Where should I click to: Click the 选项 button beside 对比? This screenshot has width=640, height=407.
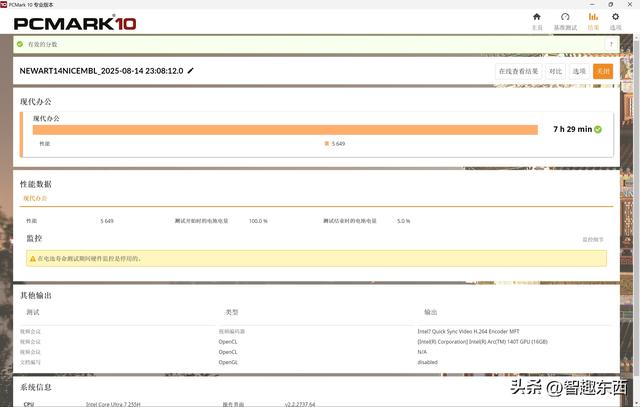click(x=579, y=71)
